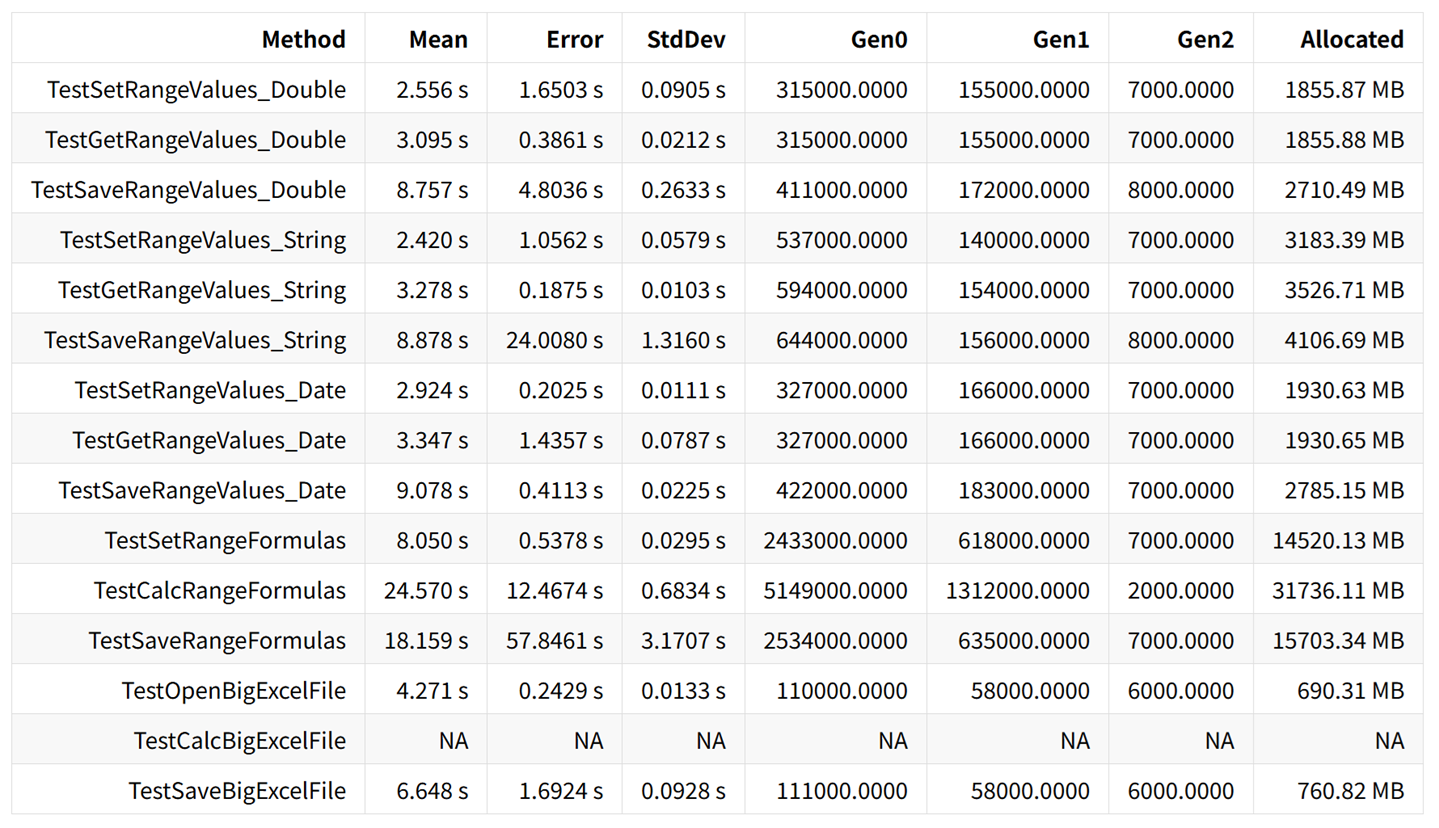Select the StdDev column header
The height and width of the screenshot is (828, 1439).
pos(684,39)
